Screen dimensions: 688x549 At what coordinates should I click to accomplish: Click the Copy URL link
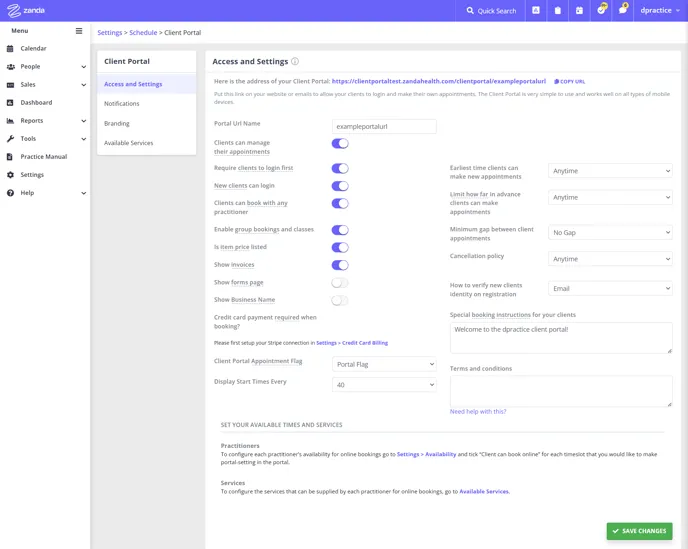click(x=570, y=82)
